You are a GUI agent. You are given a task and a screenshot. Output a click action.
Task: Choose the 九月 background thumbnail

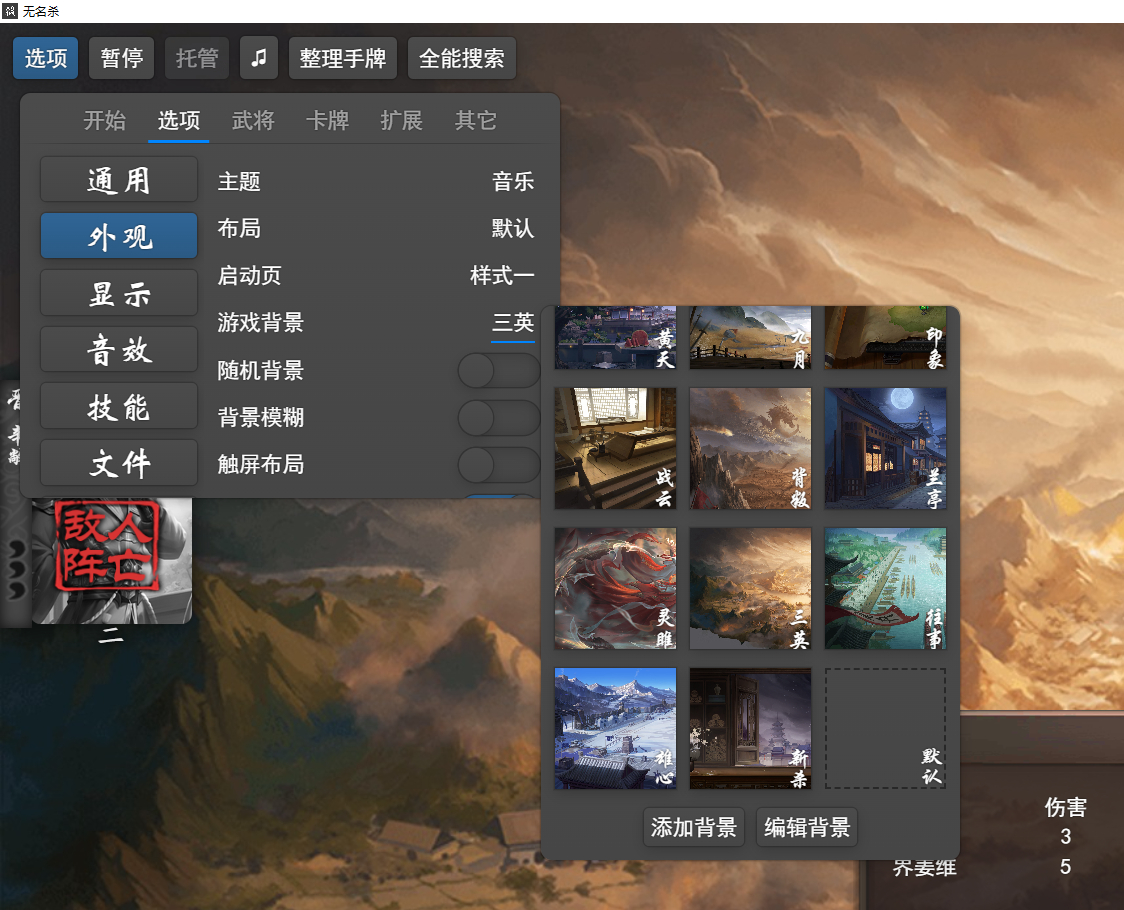(x=751, y=338)
